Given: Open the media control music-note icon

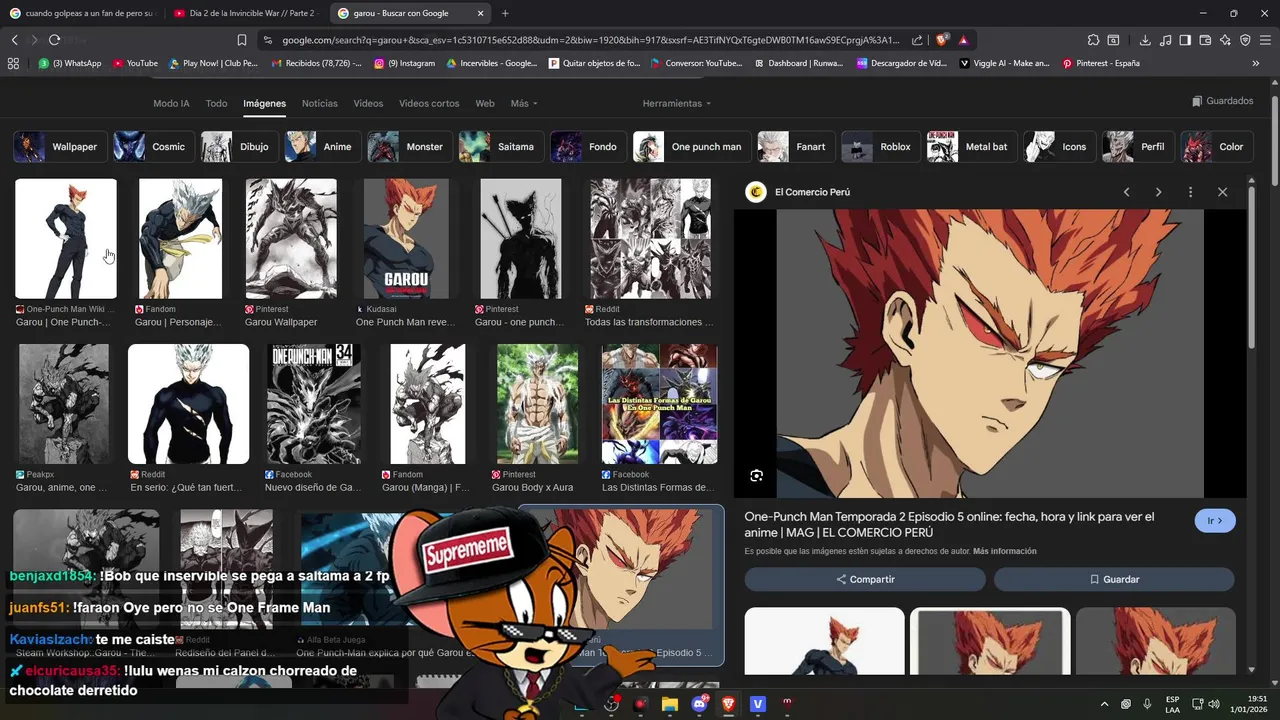Looking at the screenshot, I should coord(1166,40).
